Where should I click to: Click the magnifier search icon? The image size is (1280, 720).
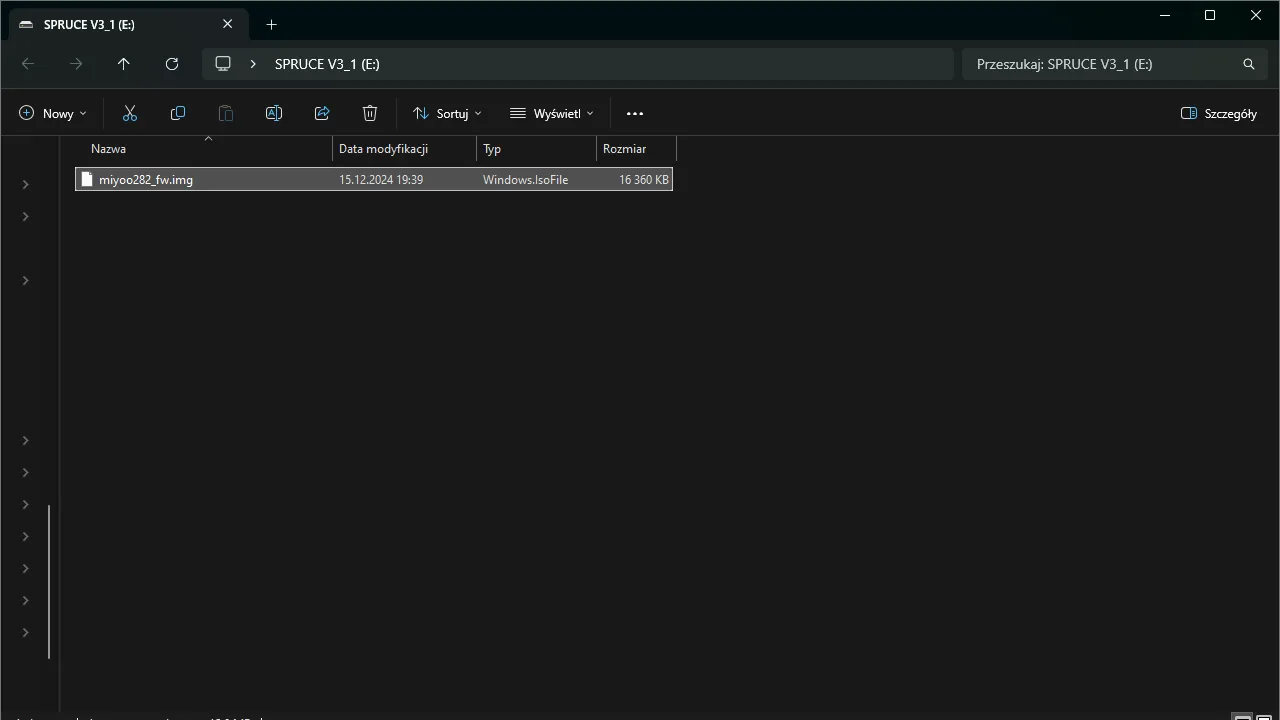coord(1248,64)
